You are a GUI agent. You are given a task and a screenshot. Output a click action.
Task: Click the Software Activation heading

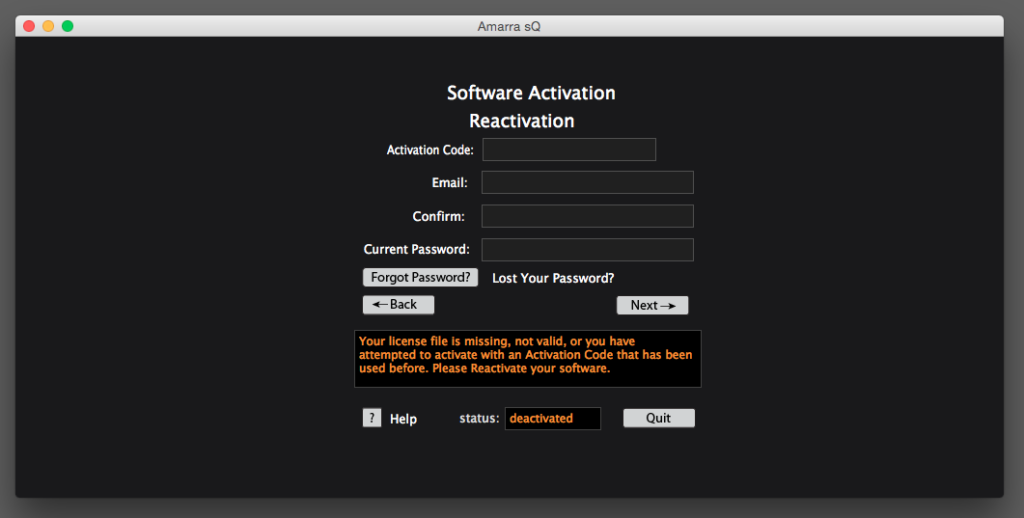[531, 93]
